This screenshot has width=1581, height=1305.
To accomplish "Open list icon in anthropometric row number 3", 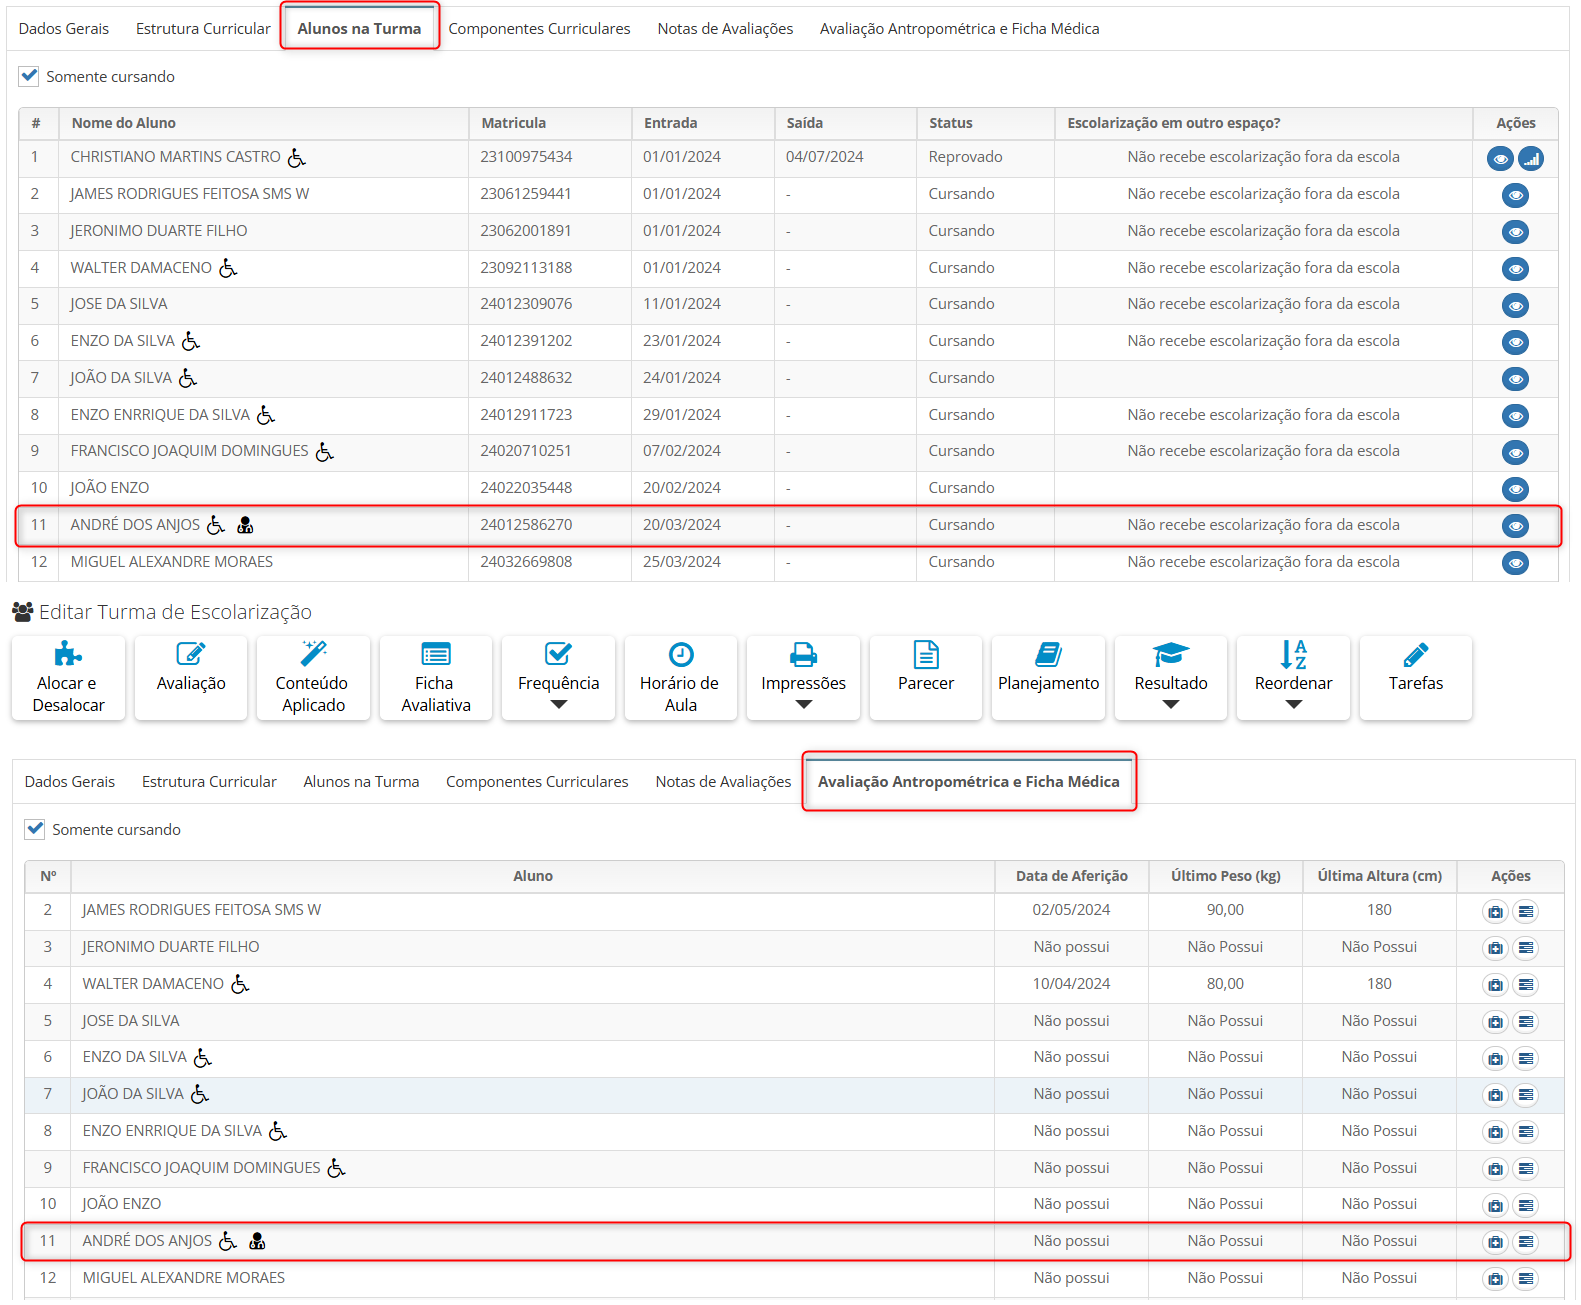I will click(x=1525, y=948).
